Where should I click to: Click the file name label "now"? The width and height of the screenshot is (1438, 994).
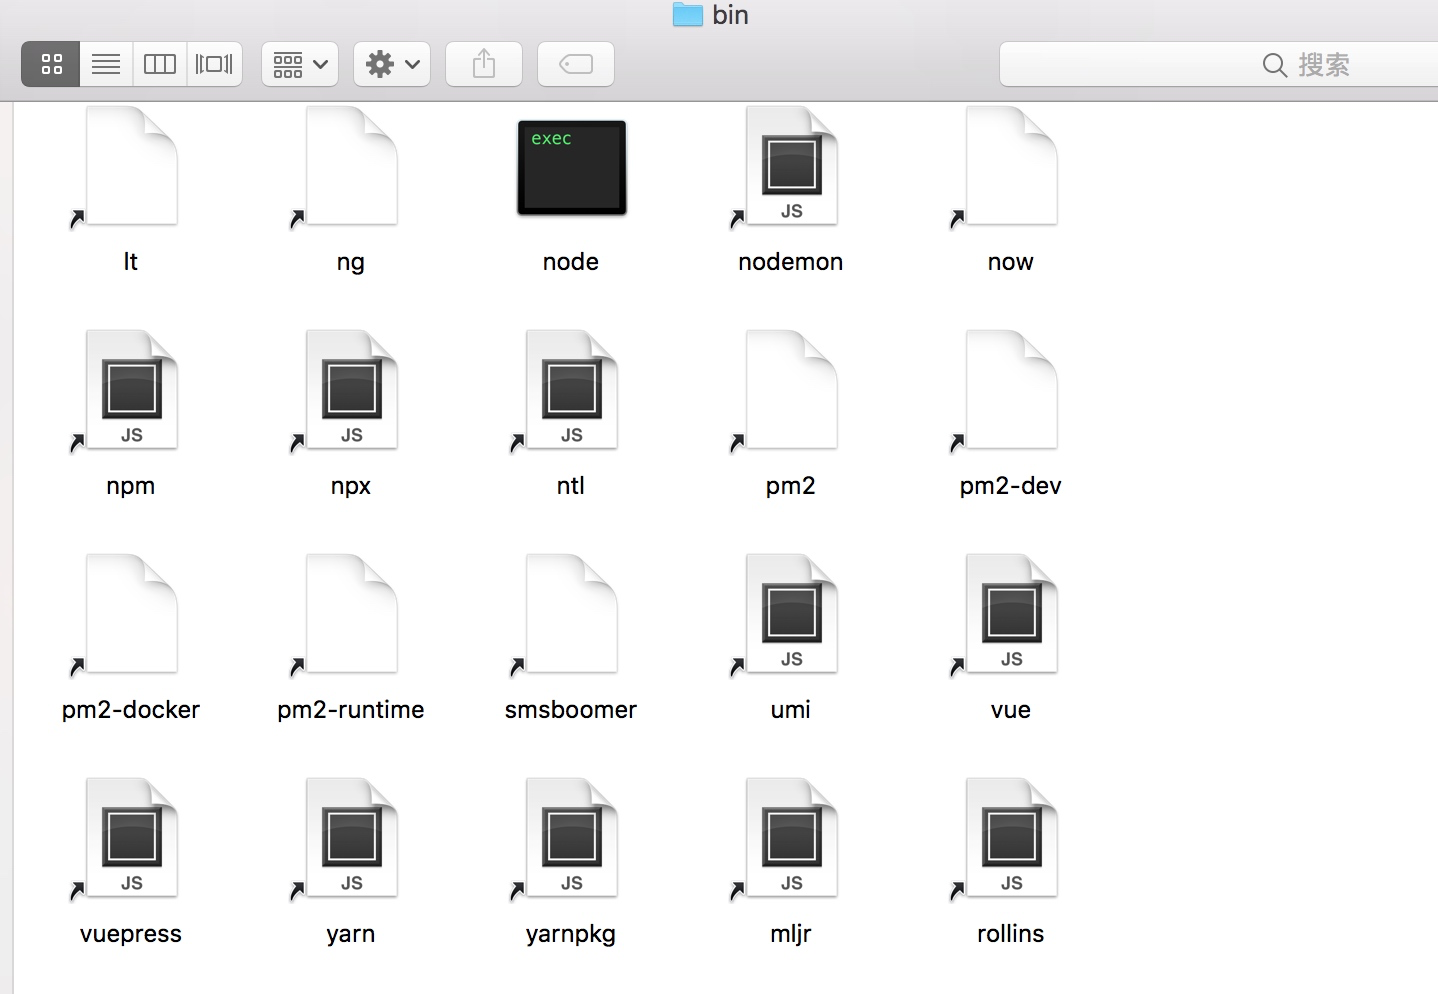(x=1011, y=262)
